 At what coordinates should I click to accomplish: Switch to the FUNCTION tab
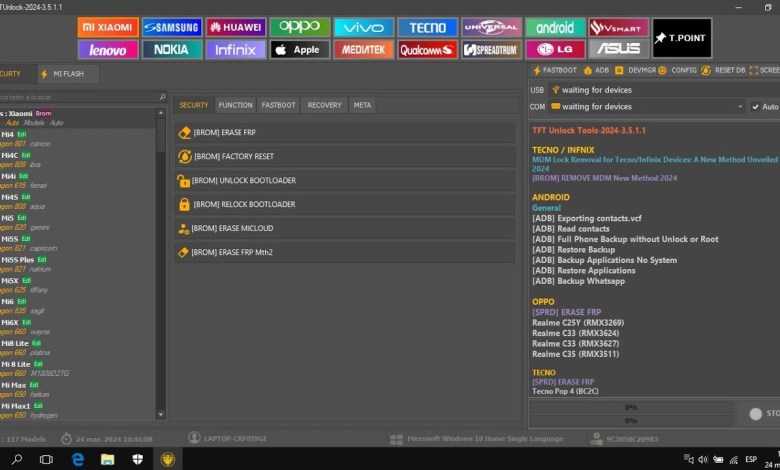pyautogui.click(x=235, y=105)
